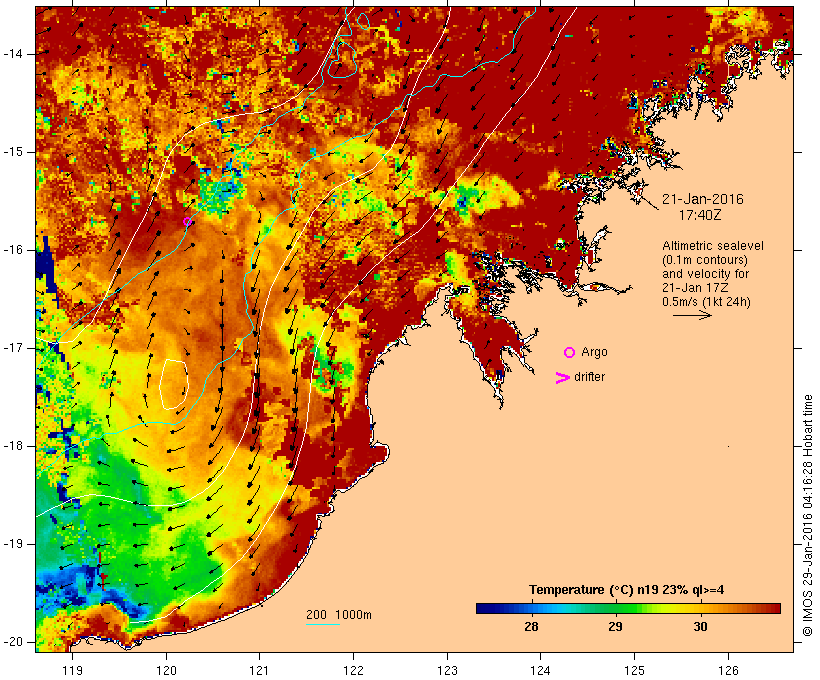Click the '121' longitude axis label
This screenshot has width=820, height=680.
pos(259,670)
